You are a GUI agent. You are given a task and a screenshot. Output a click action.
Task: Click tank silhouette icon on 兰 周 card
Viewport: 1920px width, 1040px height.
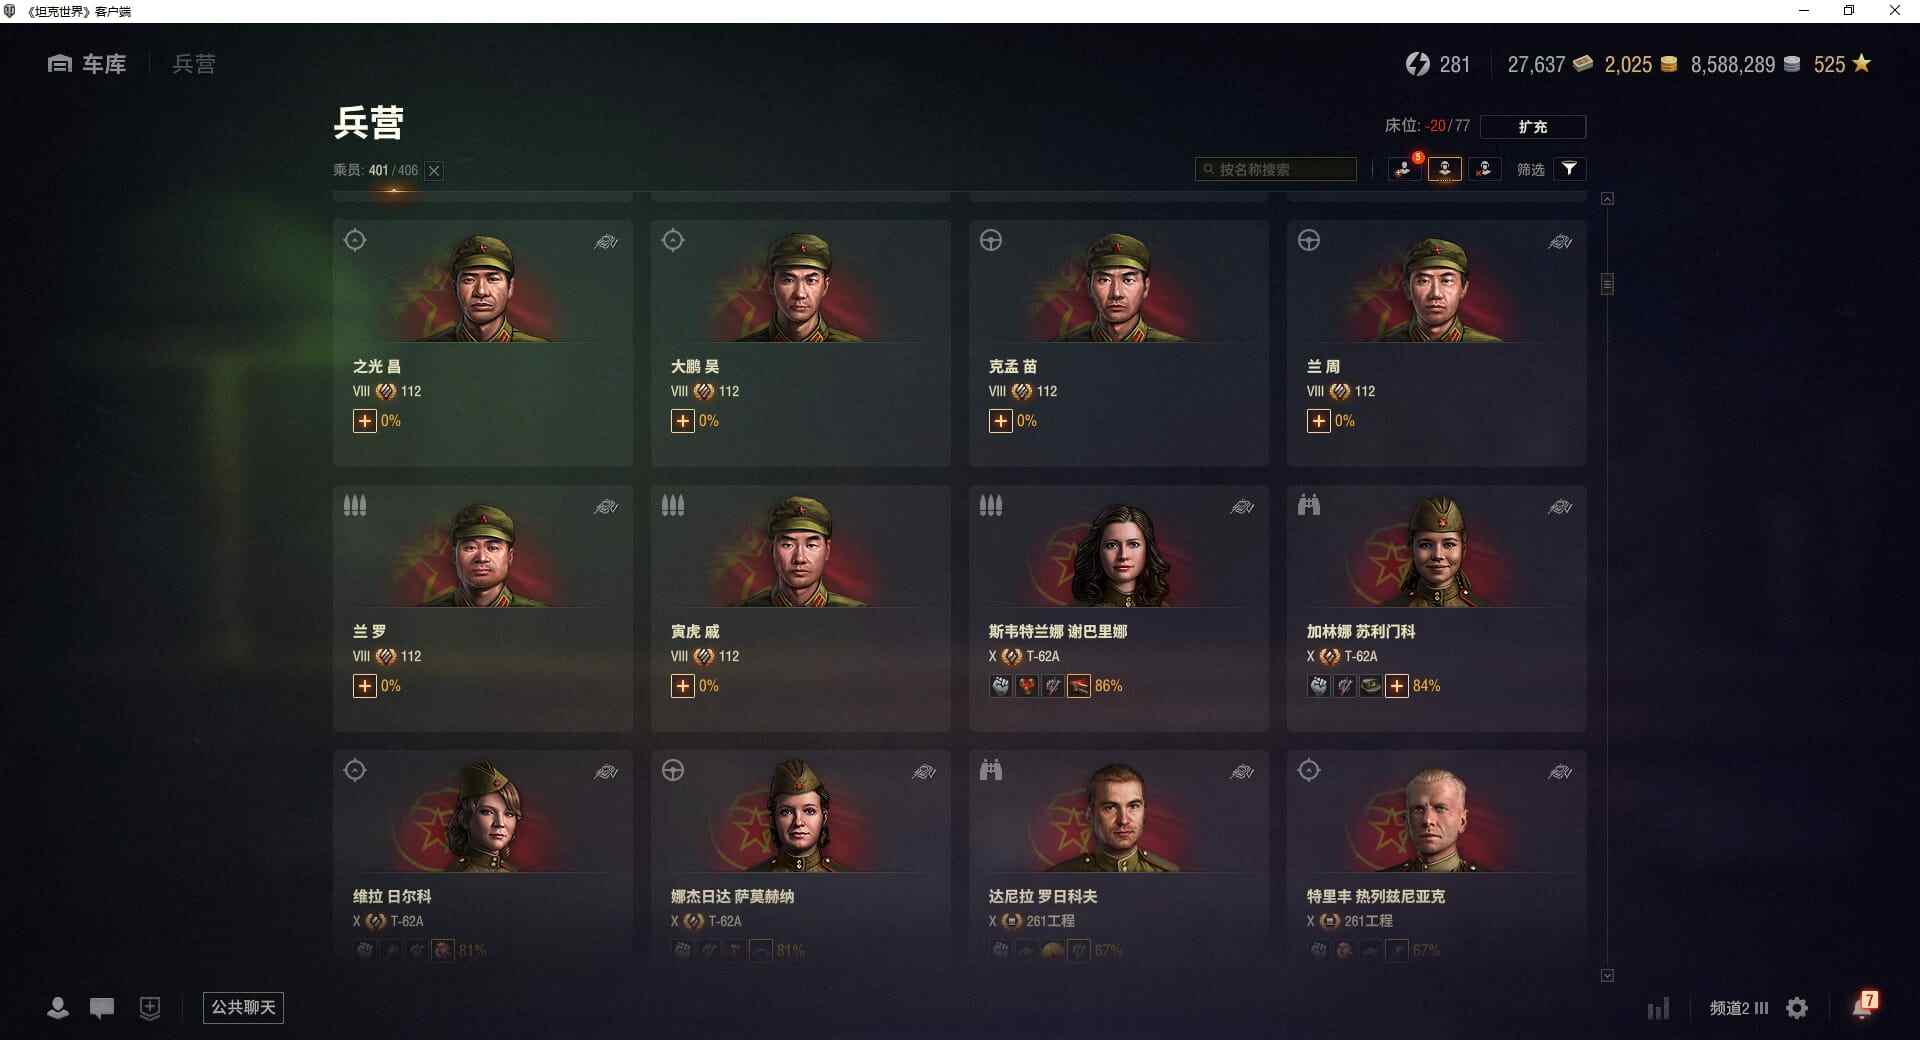pos(1560,242)
